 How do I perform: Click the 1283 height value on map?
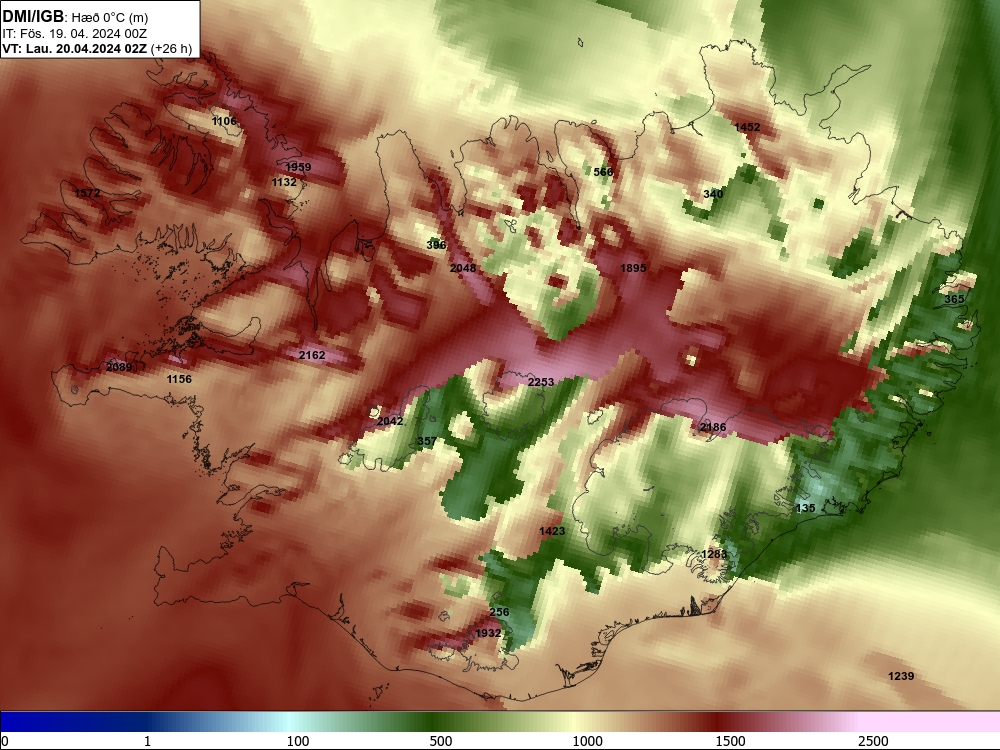[x=714, y=554]
